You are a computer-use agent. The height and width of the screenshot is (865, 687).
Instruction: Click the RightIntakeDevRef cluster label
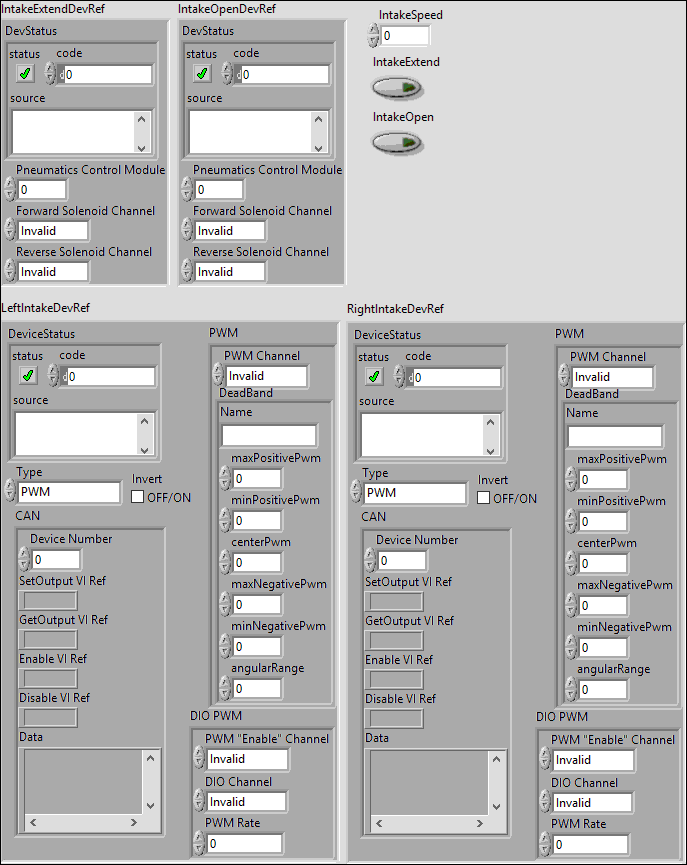395,309
